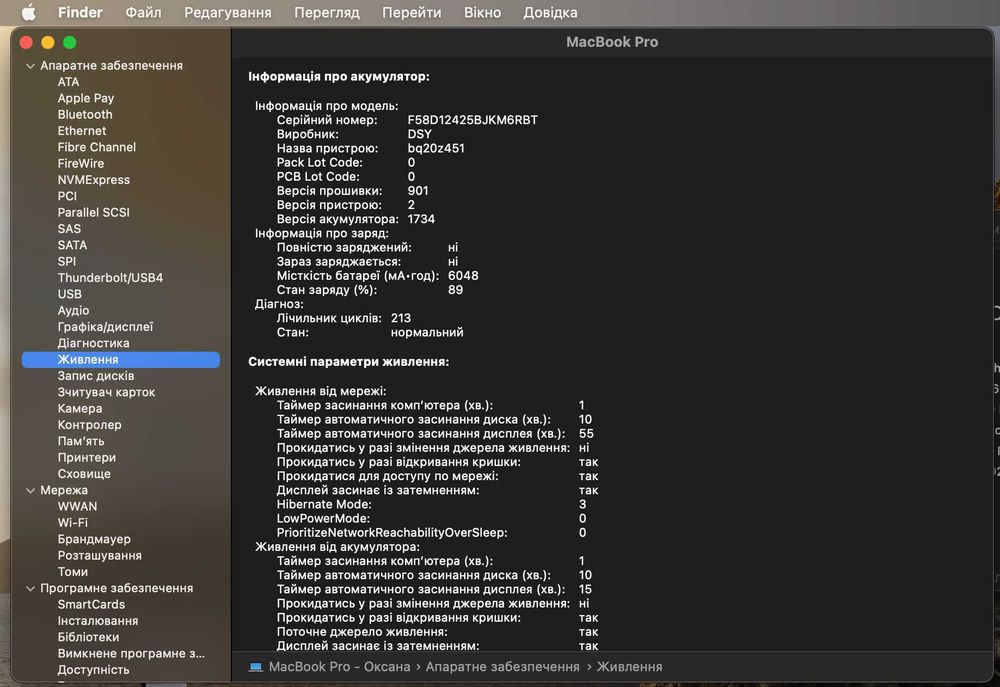Click Живлення in the bottom path bar

point(629,667)
